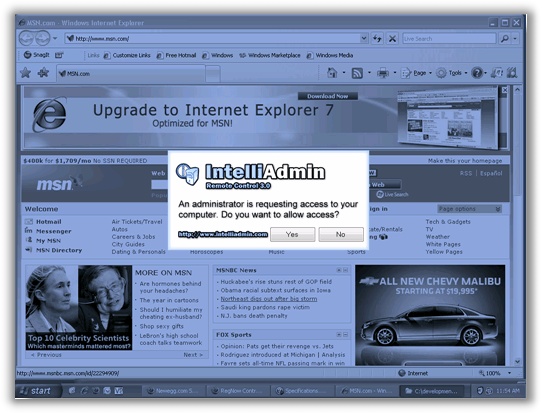This screenshot has width=542, height=413.
Task: Click the browser Forward button
Action: click(43, 38)
